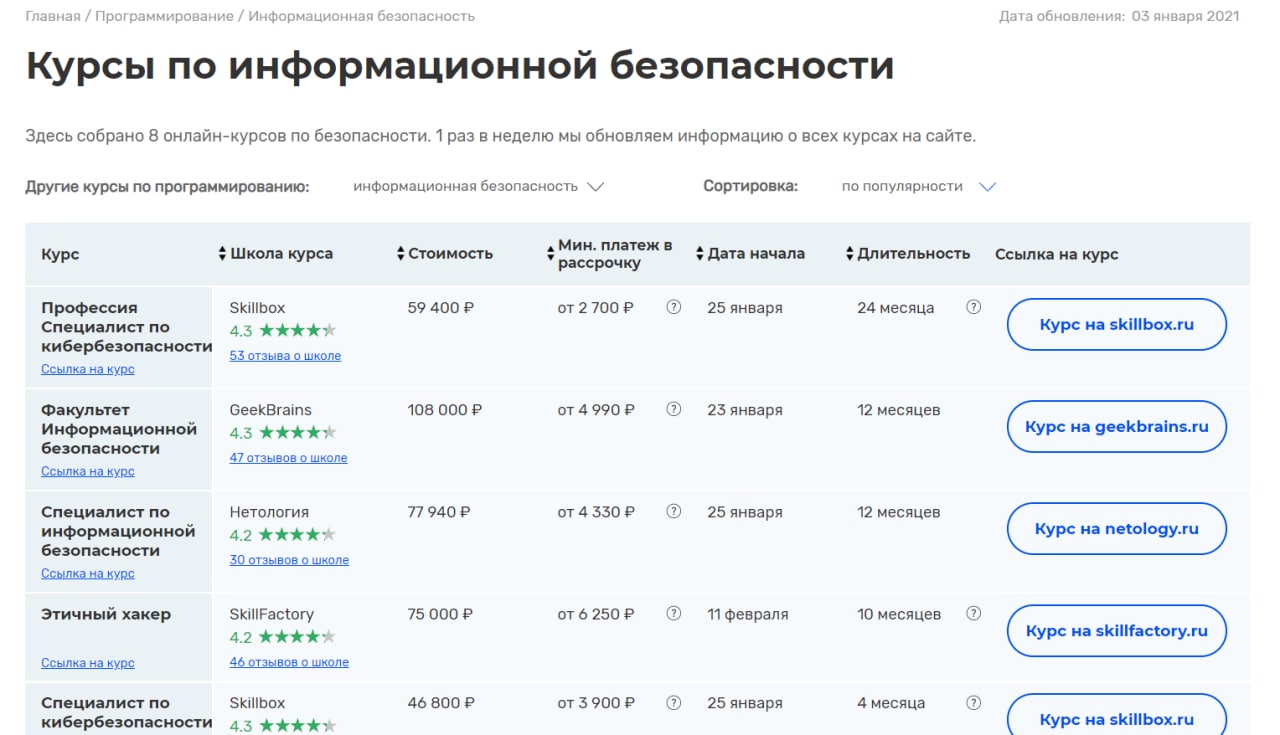Click the price 75 000 ₽
Screen dimensions: 1280x735
440,614
